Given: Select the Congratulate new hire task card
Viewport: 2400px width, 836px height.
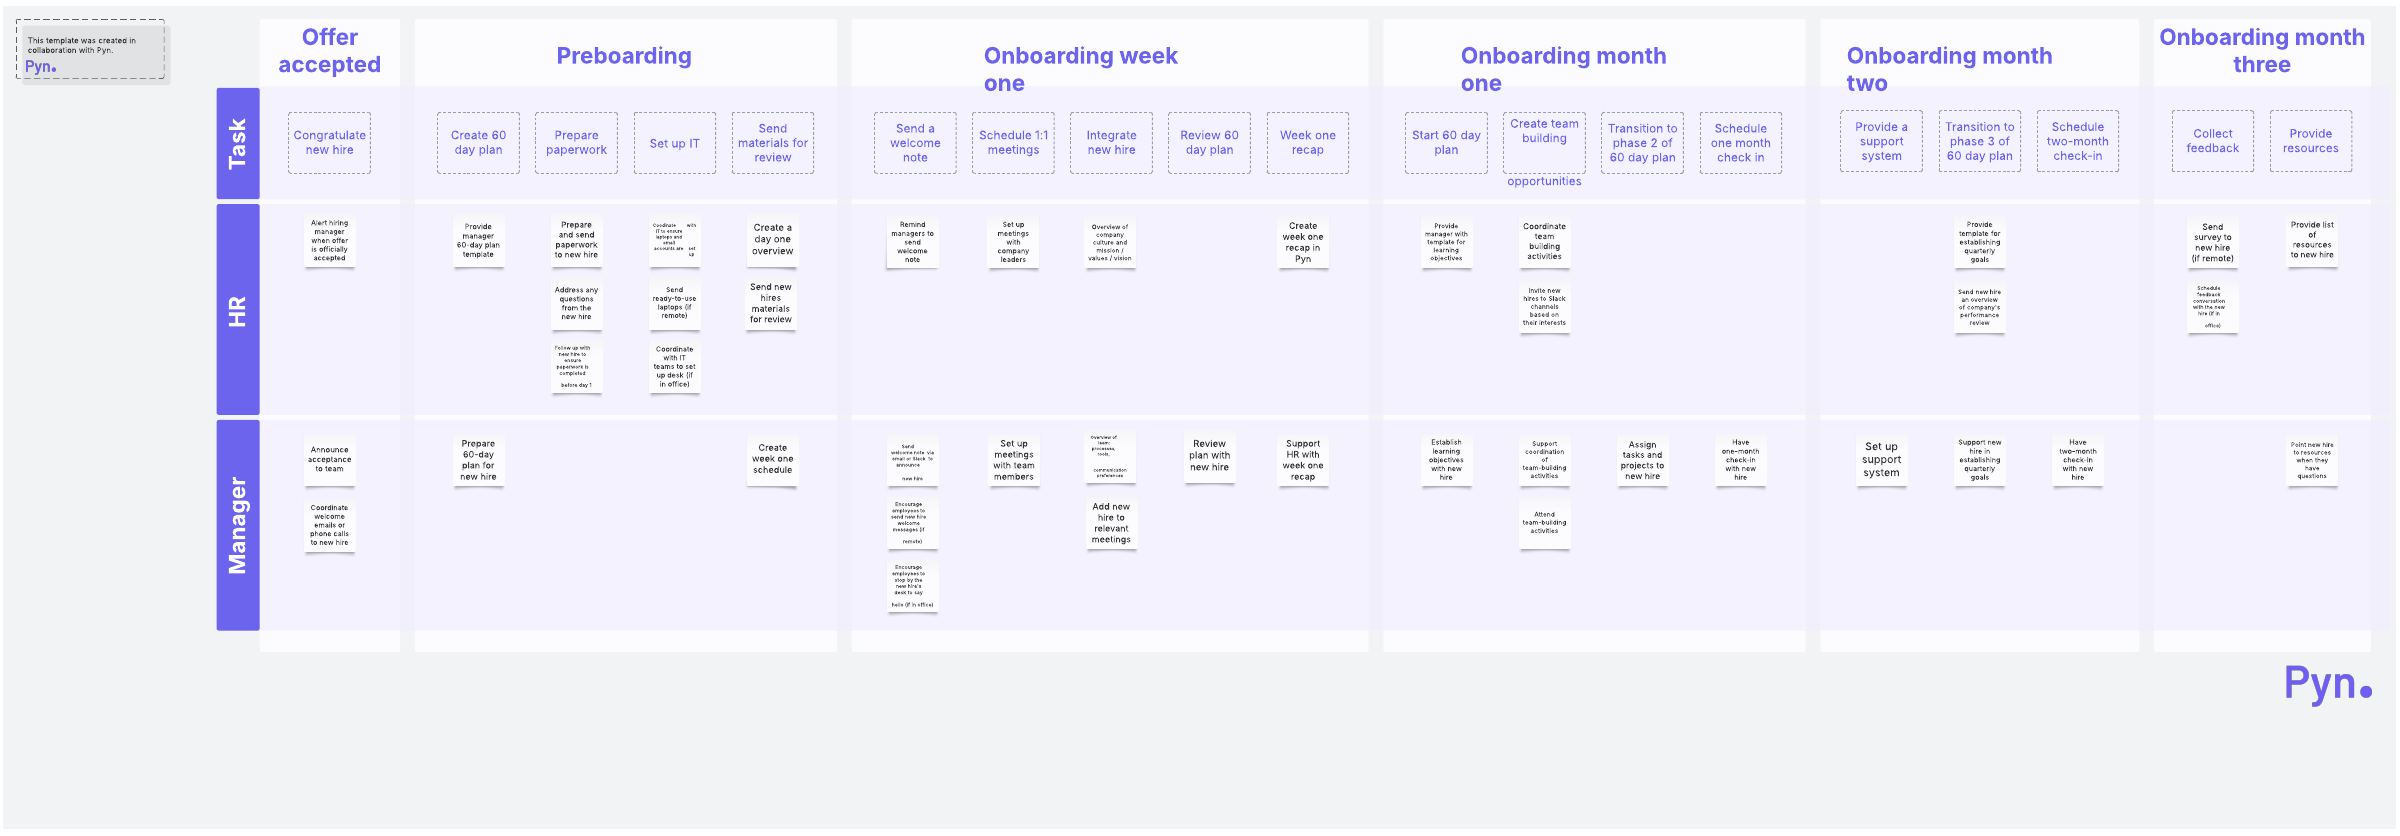Looking at the screenshot, I should point(330,143).
